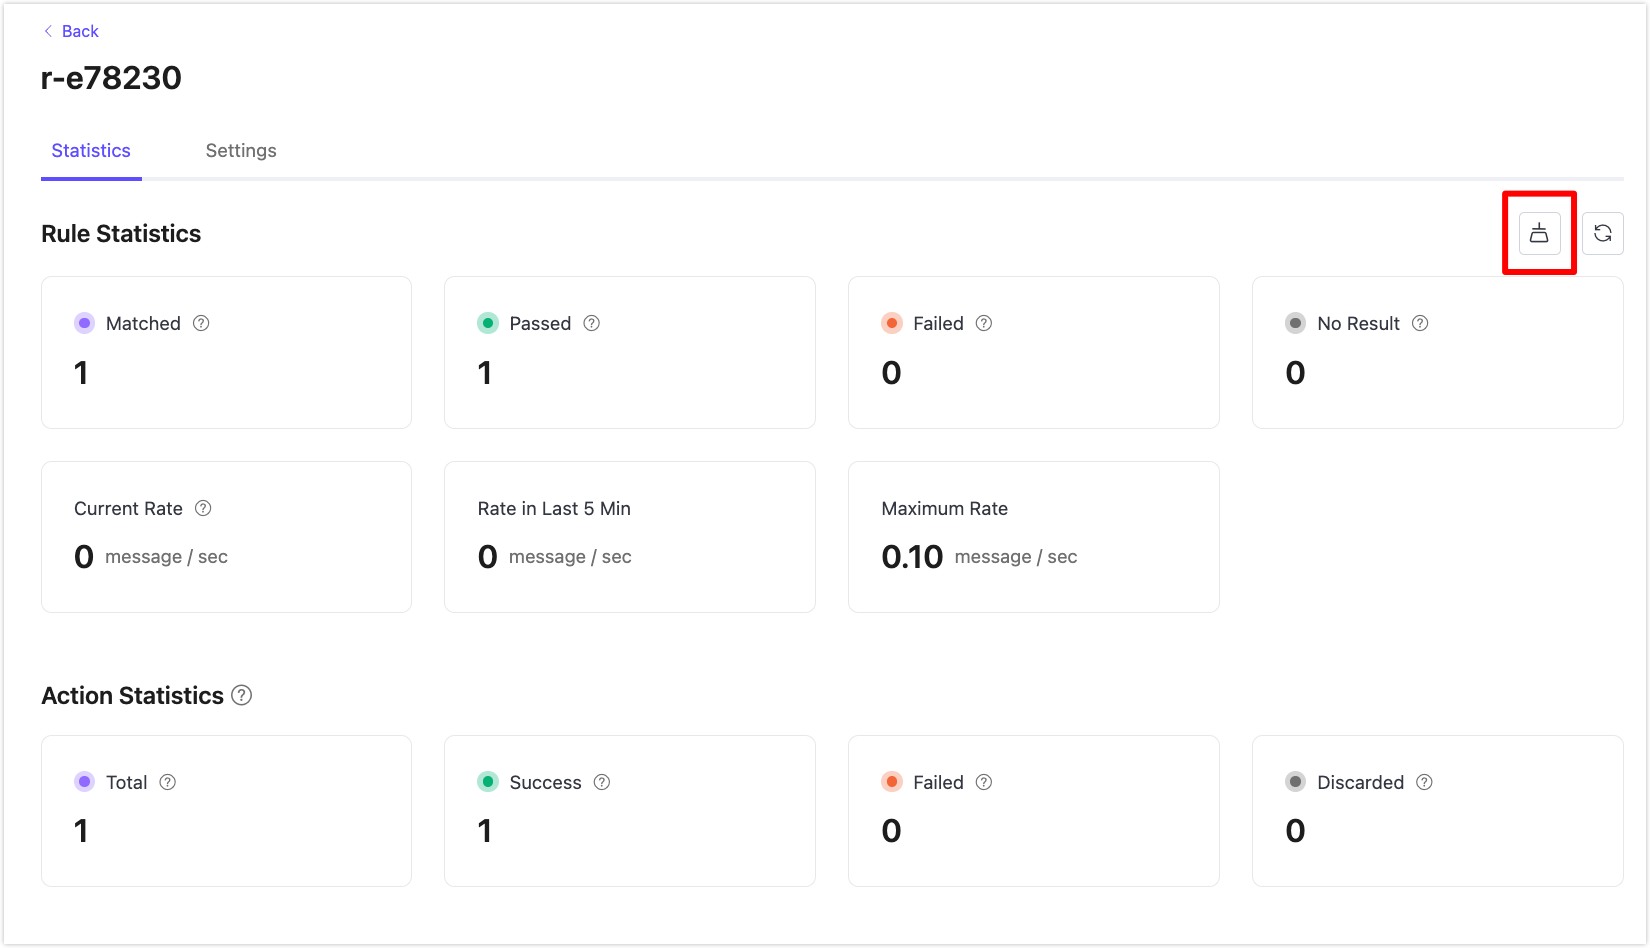
Task: Click the Rule Statistics heading
Action: 121,234
